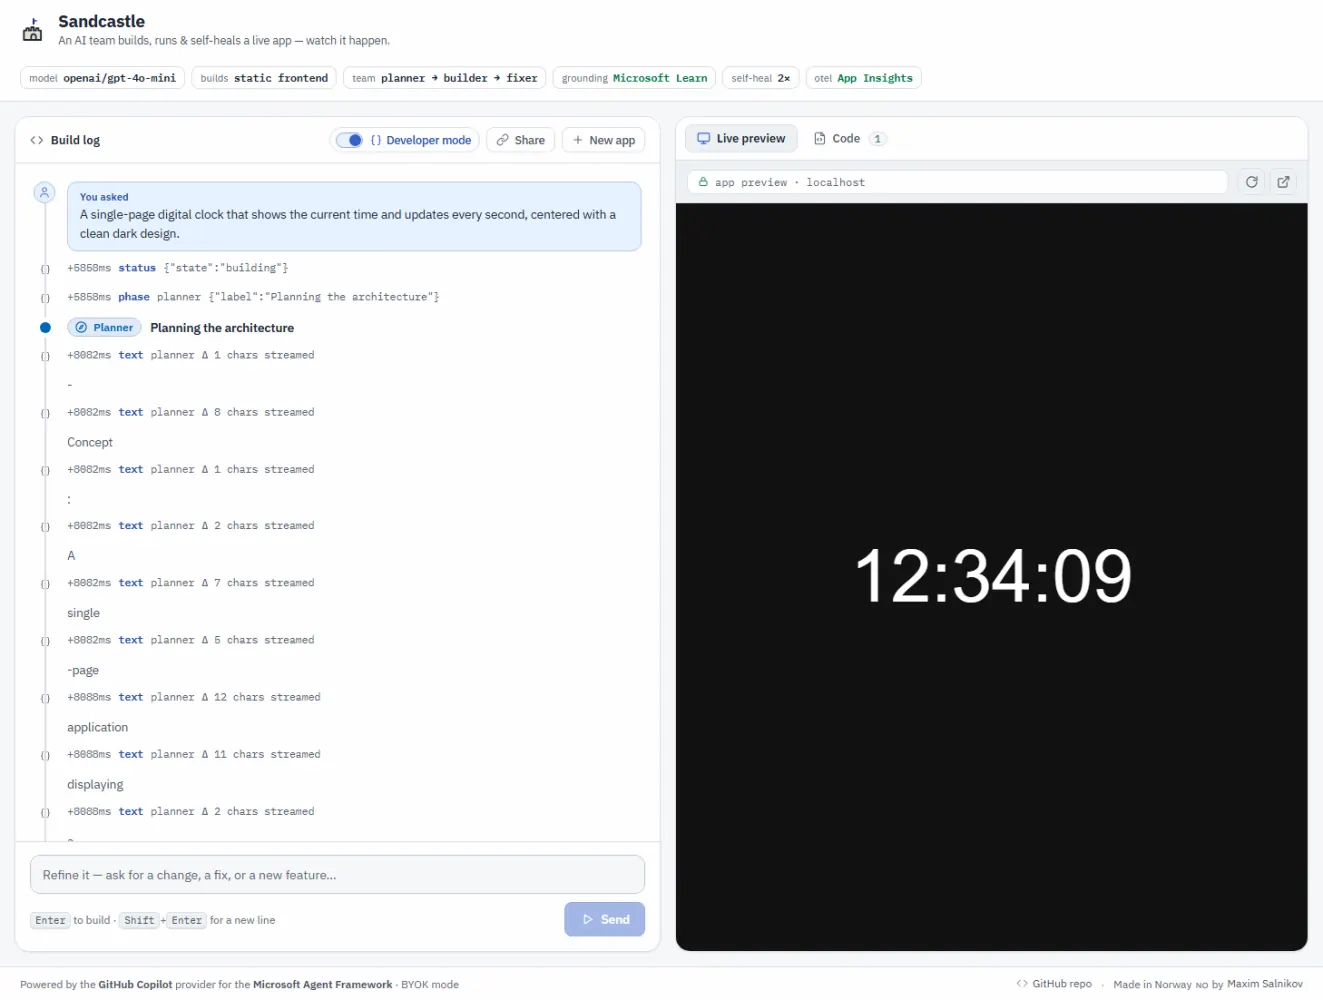Open the GitHub repo link
The image size is (1323, 1000).
click(x=1054, y=984)
